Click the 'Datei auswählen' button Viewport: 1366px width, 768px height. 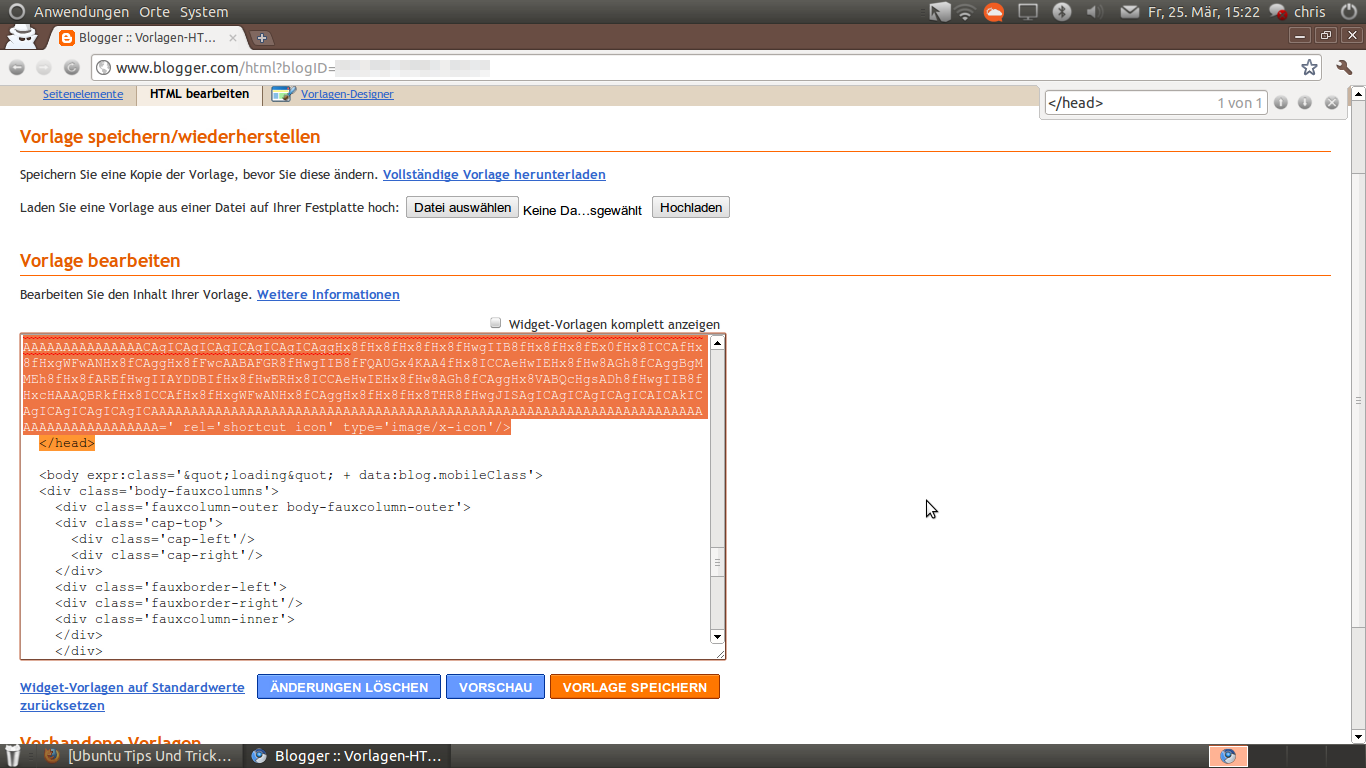click(461, 207)
